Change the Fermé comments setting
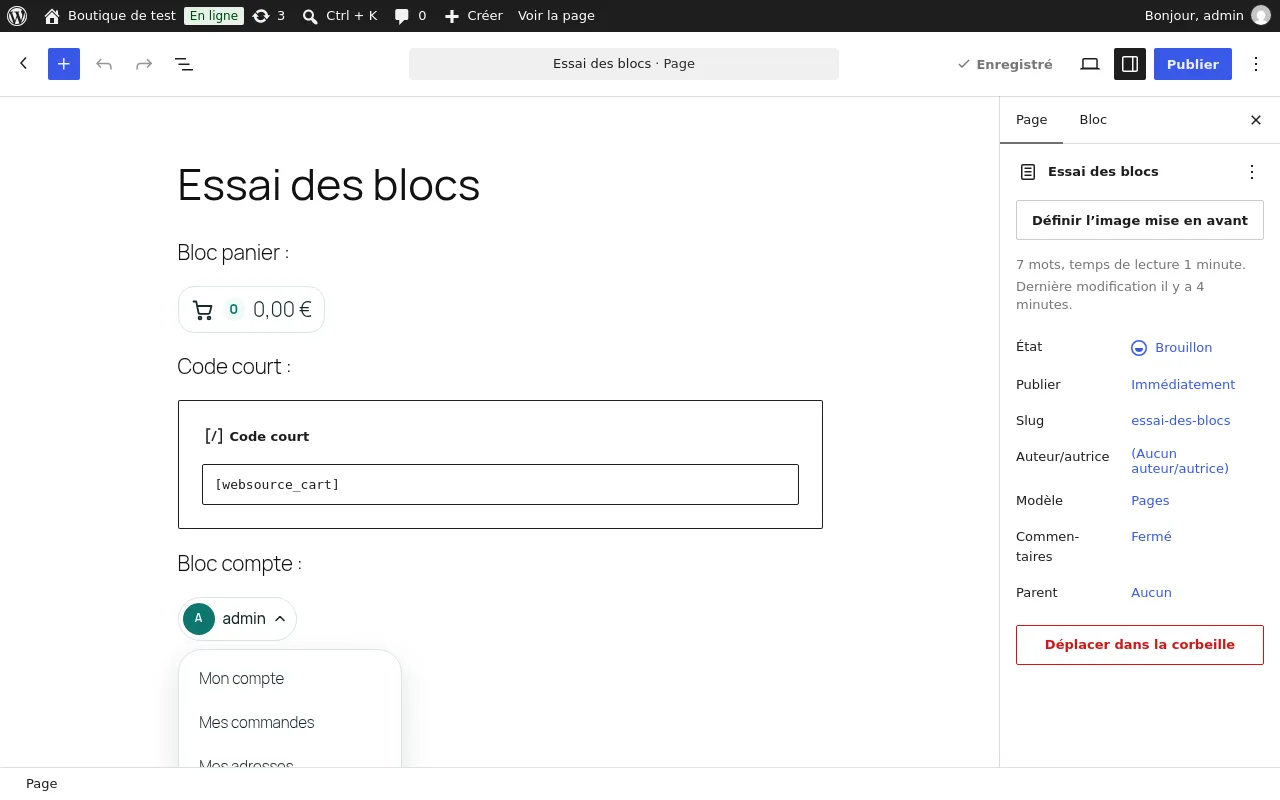 pos(1151,536)
